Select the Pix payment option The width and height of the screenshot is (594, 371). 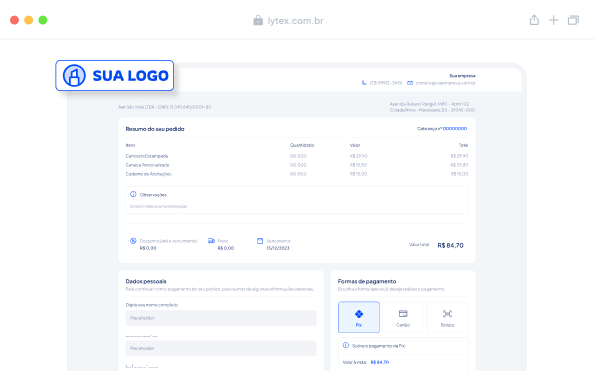tap(359, 317)
